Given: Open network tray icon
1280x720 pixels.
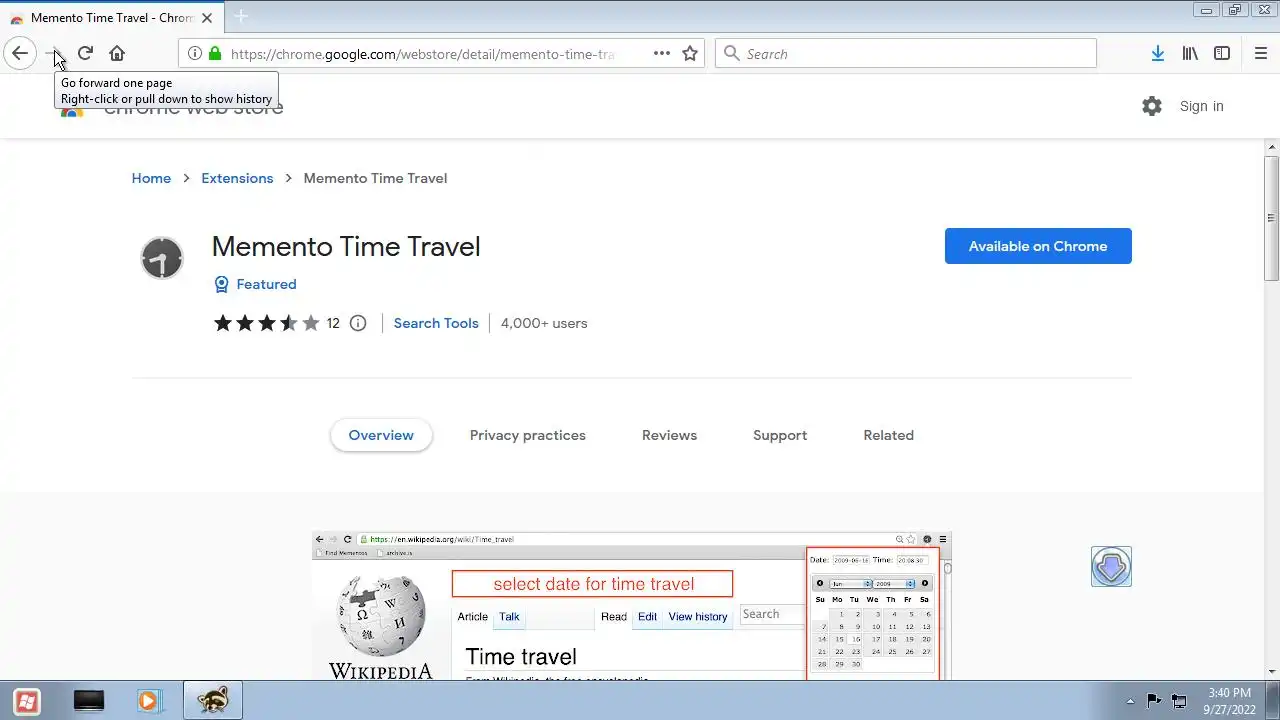Looking at the screenshot, I should 1179,701.
